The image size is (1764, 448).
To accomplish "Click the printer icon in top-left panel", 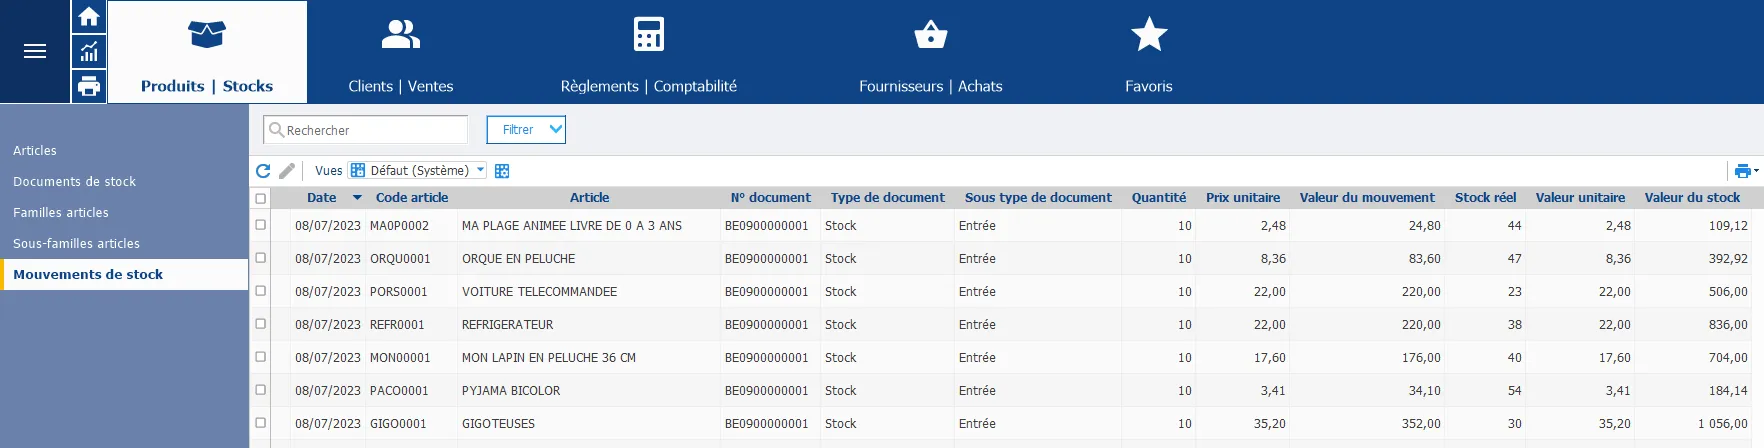I will 89,86.
